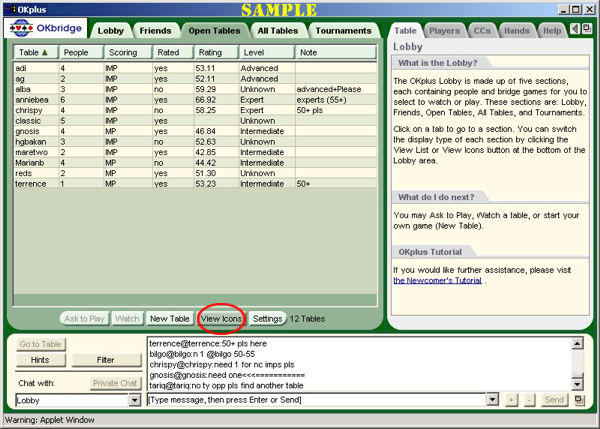Screen dimensions: 600x429
Task: Click the plus button beside Send
Action: (x=511, y=400)
